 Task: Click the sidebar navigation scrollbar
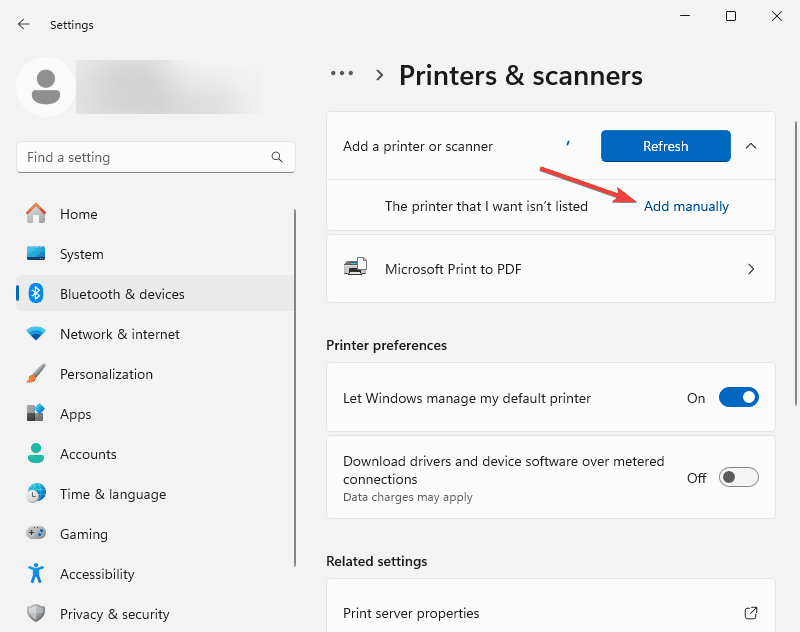(x=295, y=388)
